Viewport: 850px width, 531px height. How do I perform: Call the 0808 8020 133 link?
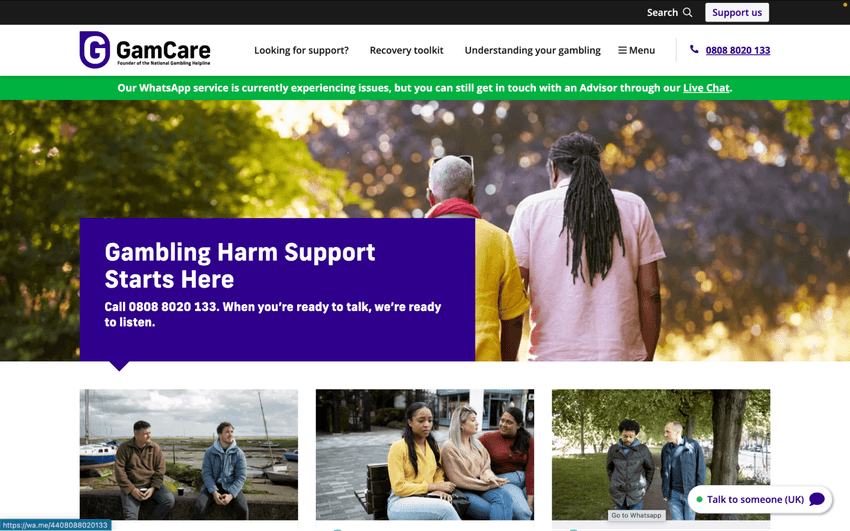738,50
